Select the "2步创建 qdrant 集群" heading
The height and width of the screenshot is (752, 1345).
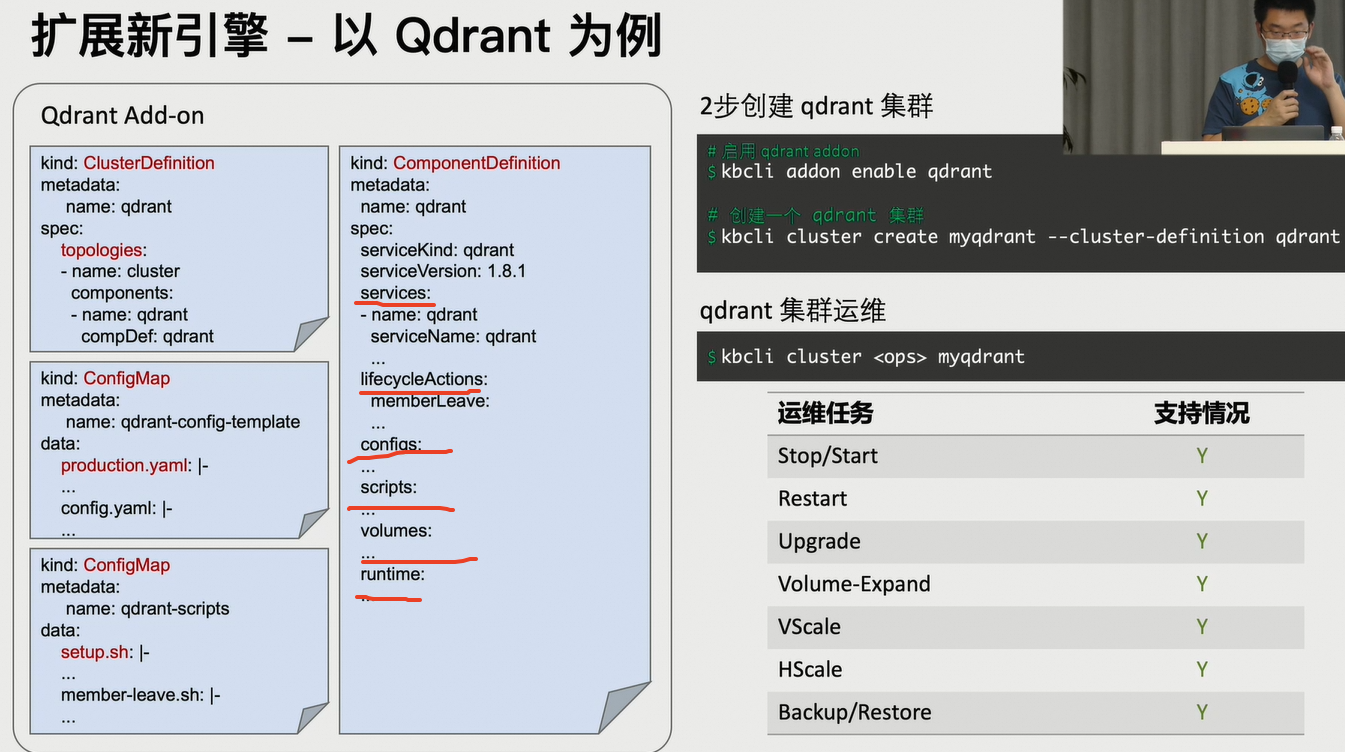point(816,106)
